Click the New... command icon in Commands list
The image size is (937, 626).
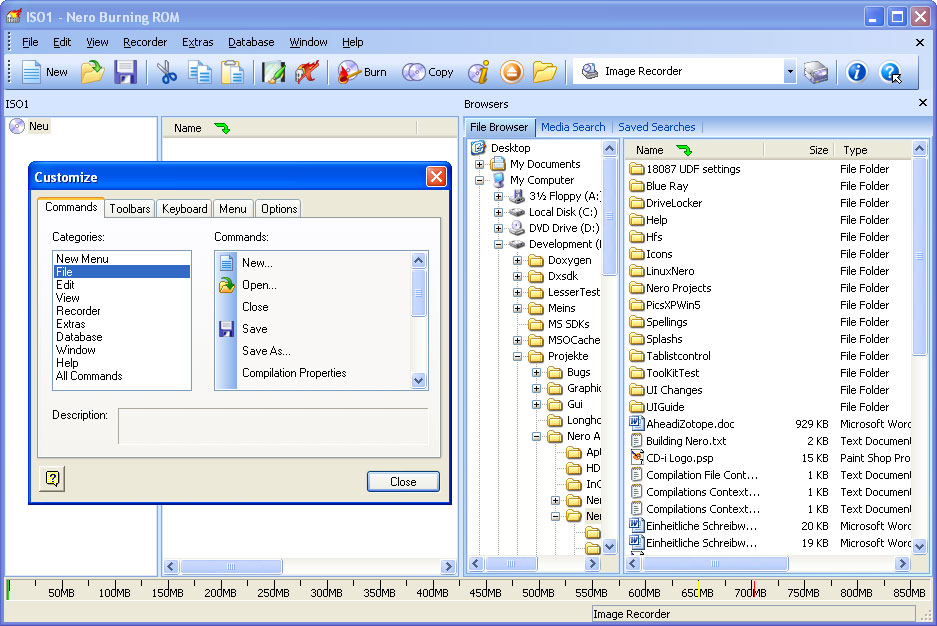click(226, 263)
